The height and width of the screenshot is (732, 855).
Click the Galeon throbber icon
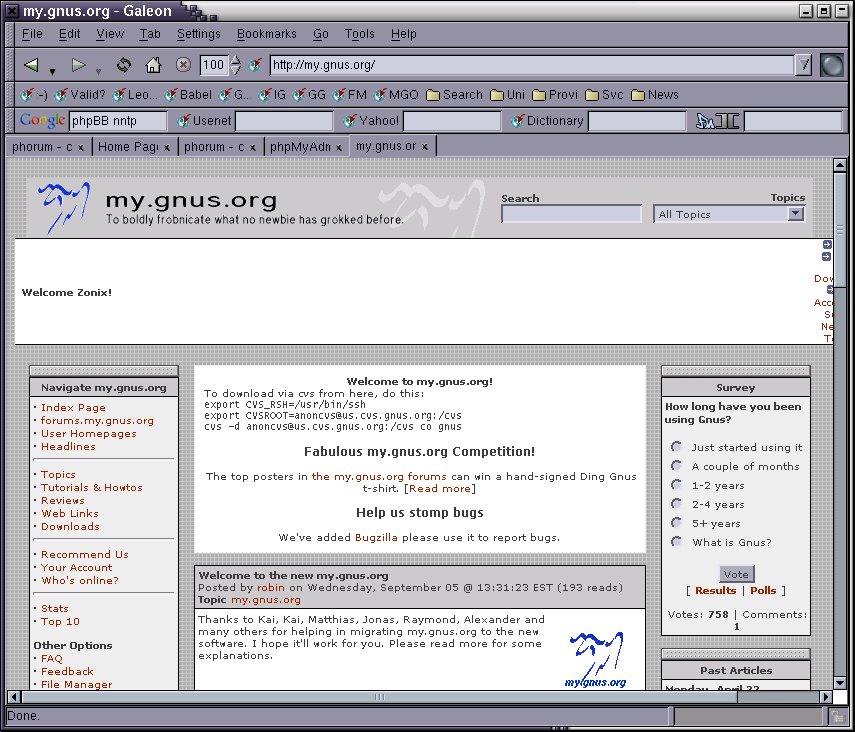[831, 65]
